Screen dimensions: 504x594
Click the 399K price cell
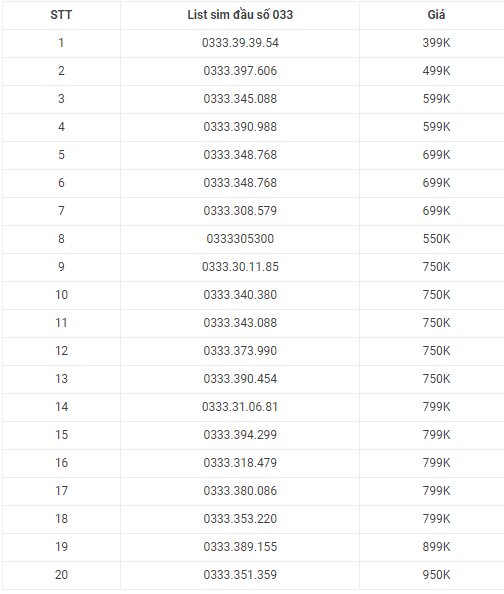436,43
